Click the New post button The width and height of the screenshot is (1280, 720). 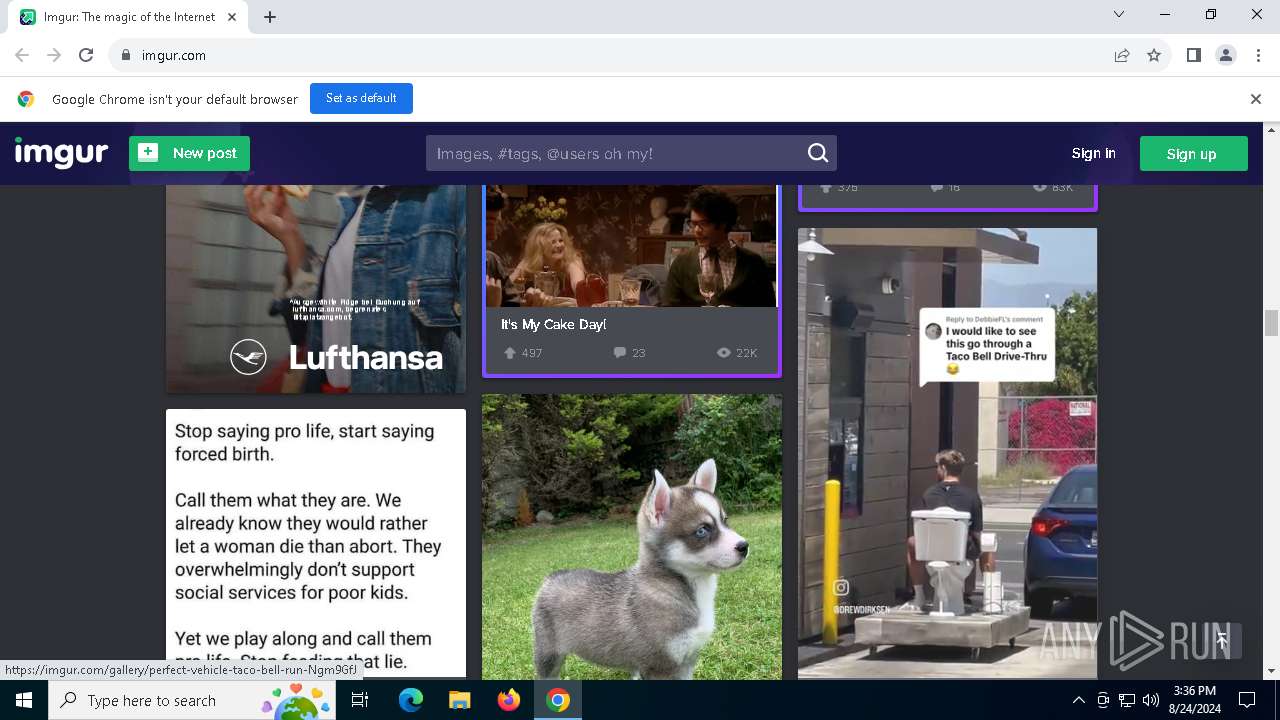tap(189, 153)
